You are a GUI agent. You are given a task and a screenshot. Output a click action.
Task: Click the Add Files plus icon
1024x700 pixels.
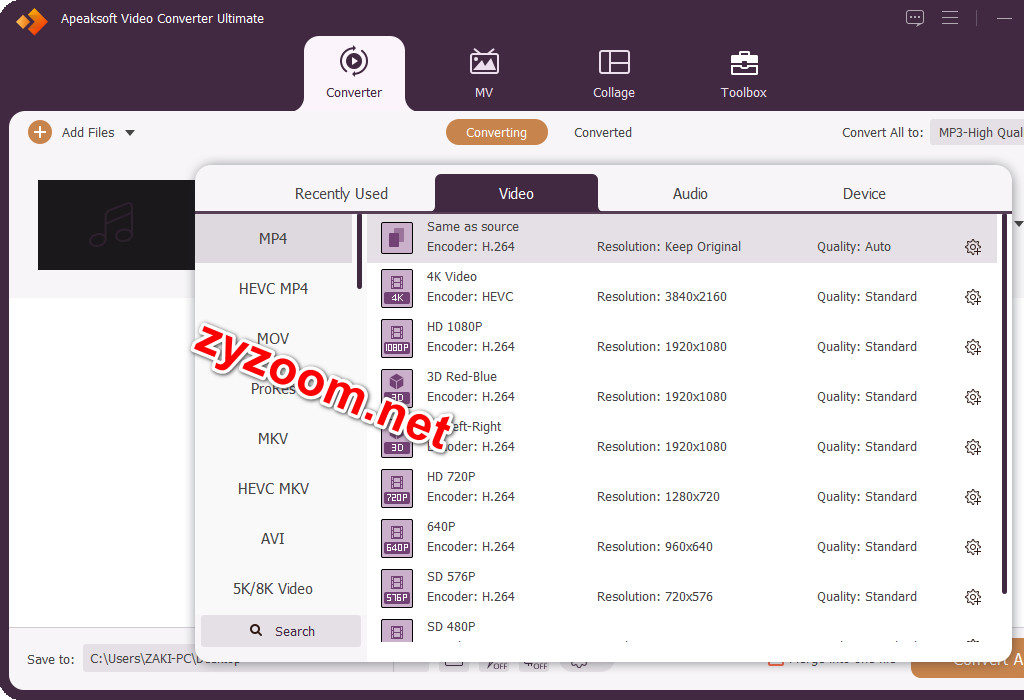click(x=40, y=133)
